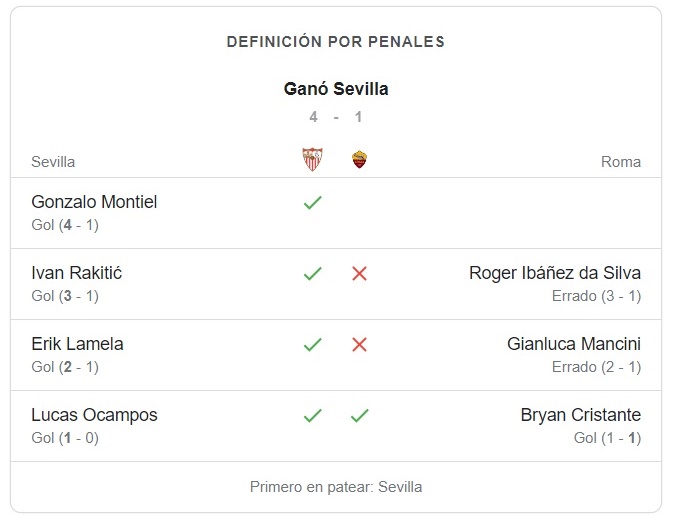Select Erik Lamela player name
This screenshot has height=522, width=678.
(x=77, y=344)
